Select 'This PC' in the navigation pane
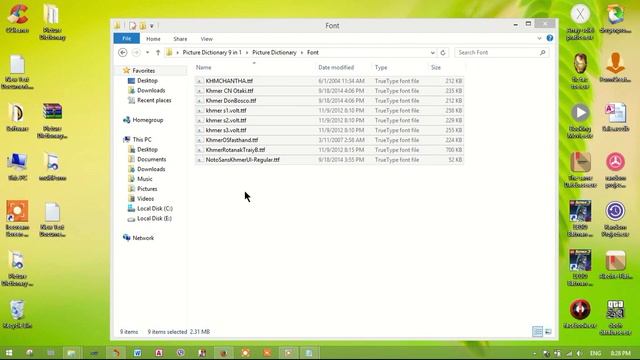640x360 pixels. coord(142,140)
